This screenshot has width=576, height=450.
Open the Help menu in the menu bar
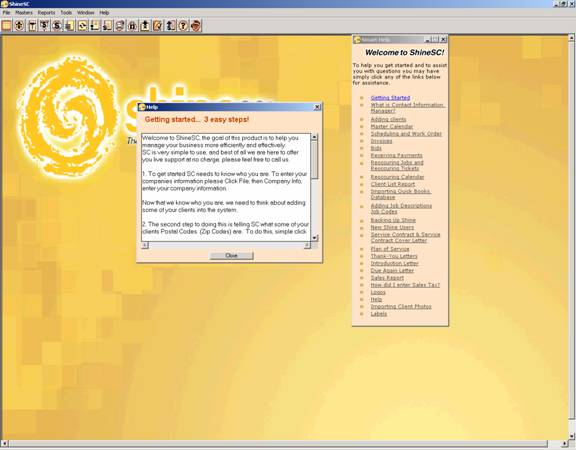coord(104,12)
